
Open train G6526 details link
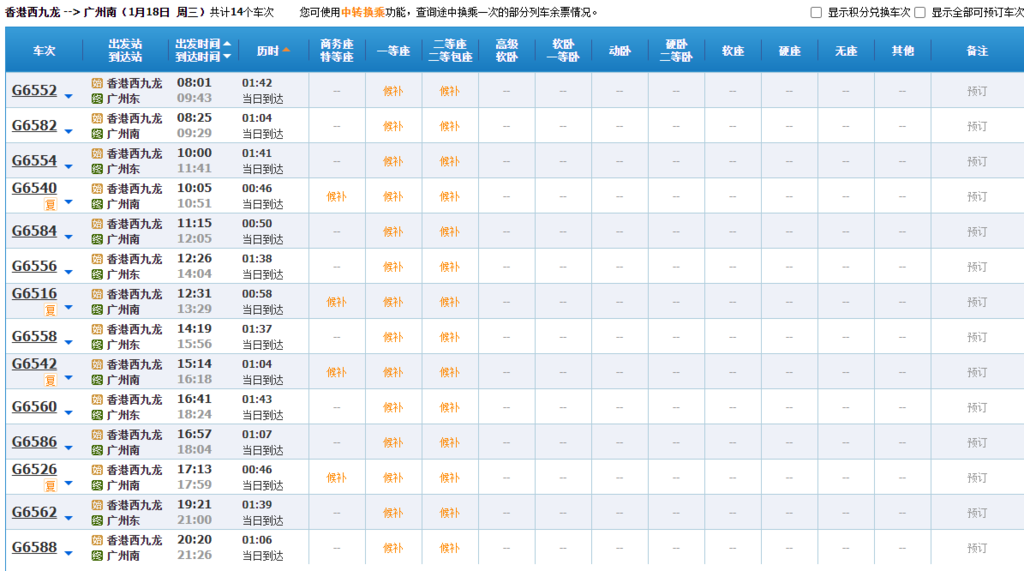point(35,470)
